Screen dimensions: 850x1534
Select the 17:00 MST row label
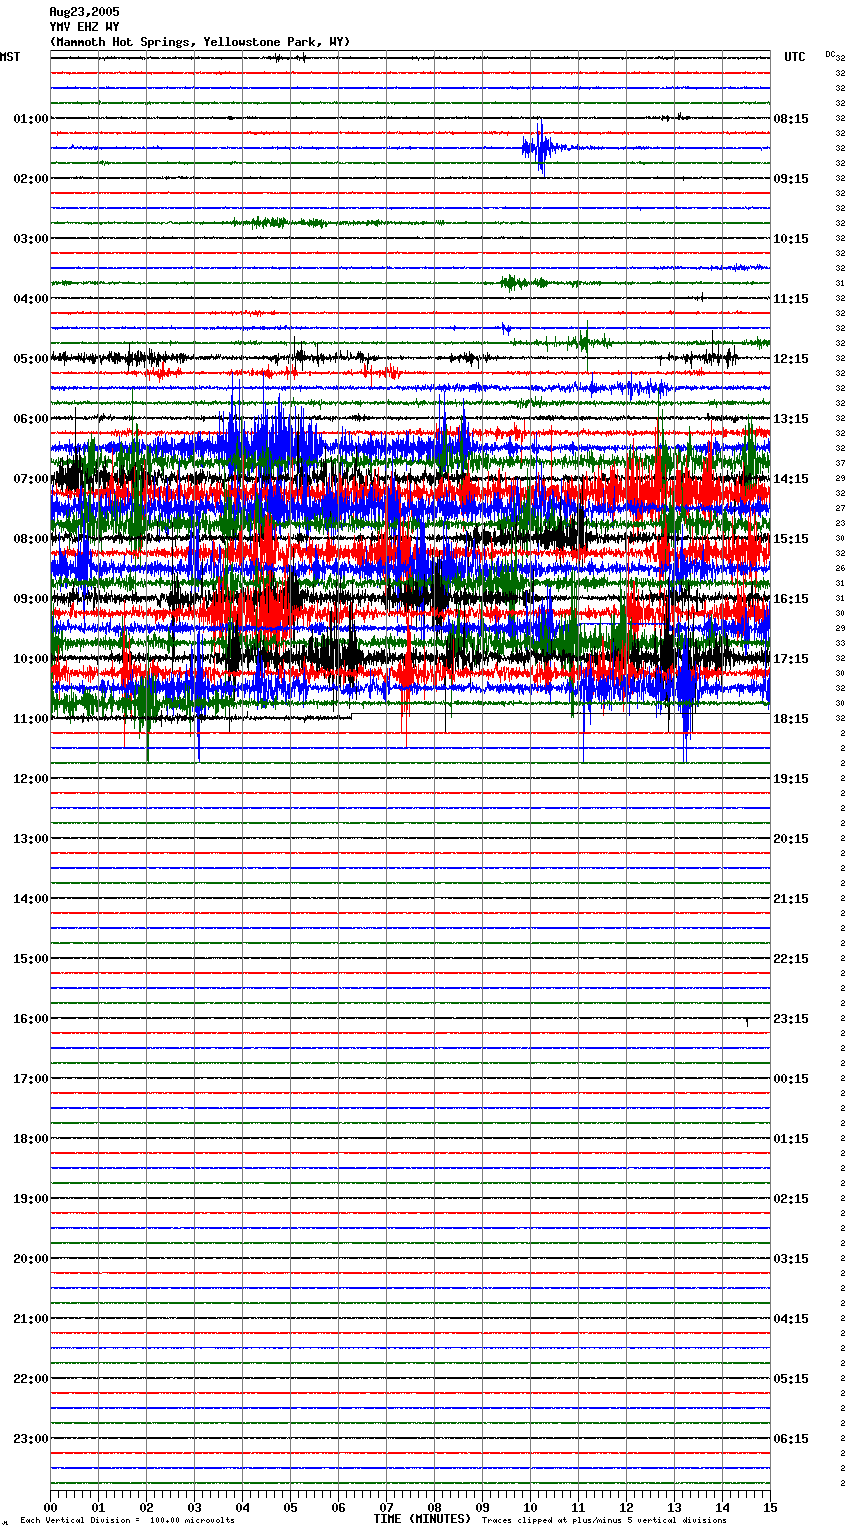tap(31, 1079)
